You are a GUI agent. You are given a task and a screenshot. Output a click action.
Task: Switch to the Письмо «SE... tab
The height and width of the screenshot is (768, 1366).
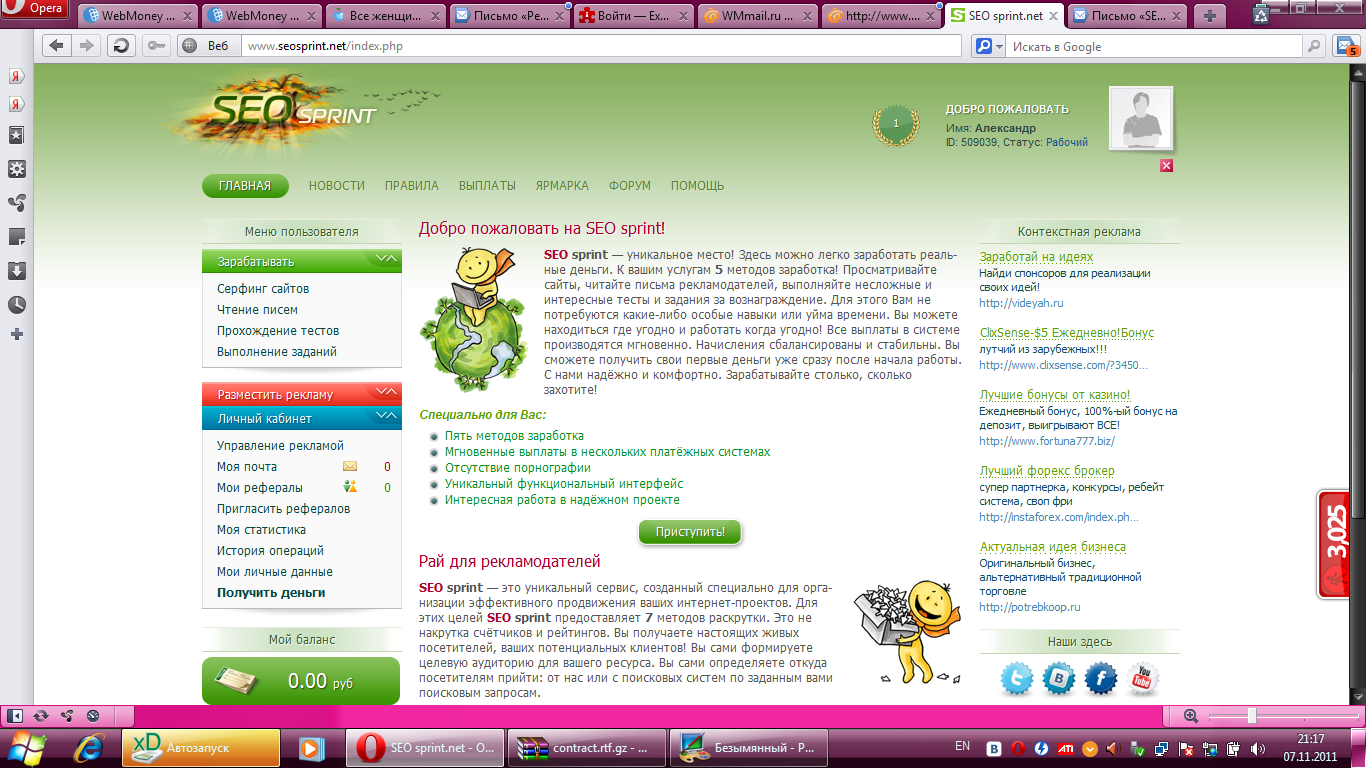[x=1128, y=15]
